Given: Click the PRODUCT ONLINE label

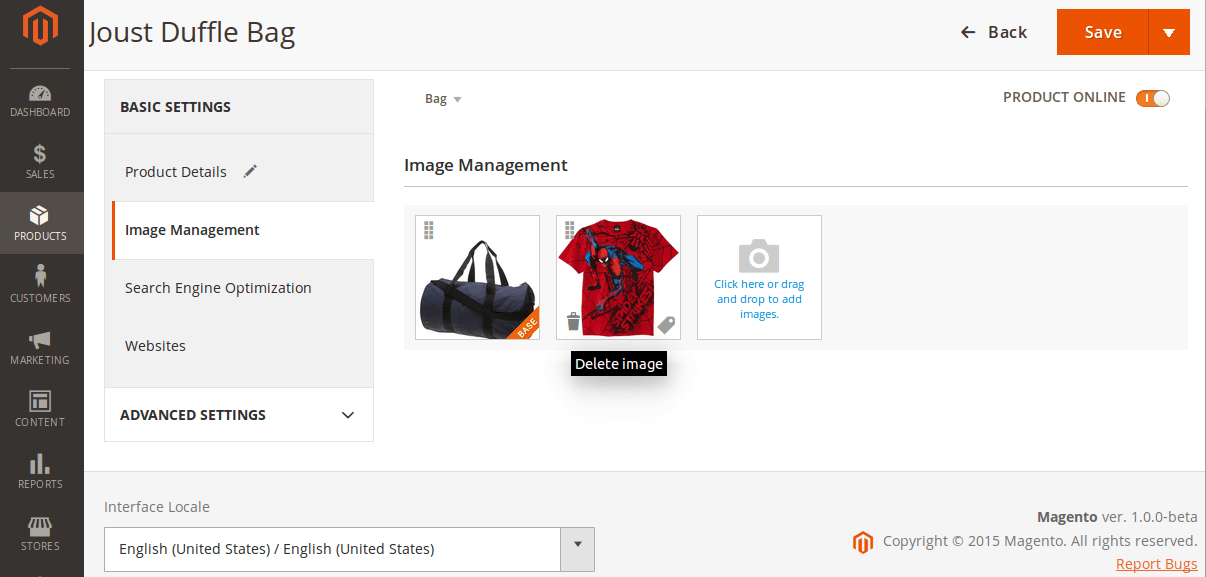Looking at the screenshot, I should click(x=1064, y=98).
